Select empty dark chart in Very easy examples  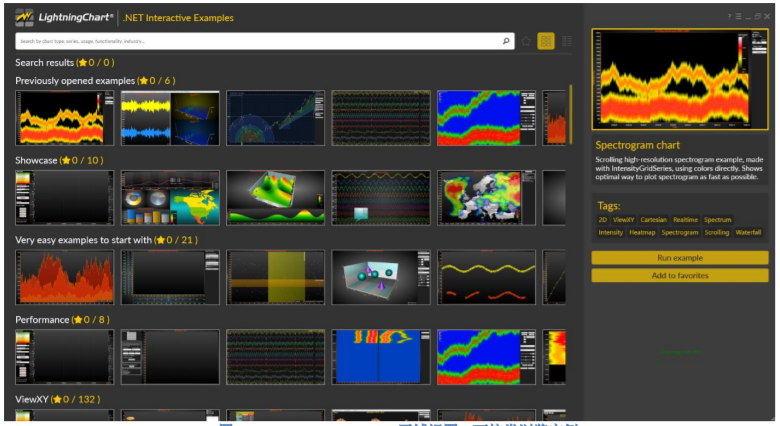[x=170, y=277]
